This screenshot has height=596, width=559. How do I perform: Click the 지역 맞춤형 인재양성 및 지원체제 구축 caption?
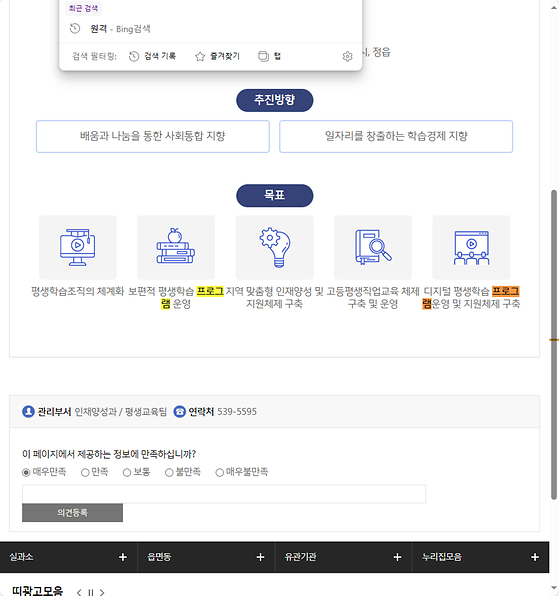(274, 298)
